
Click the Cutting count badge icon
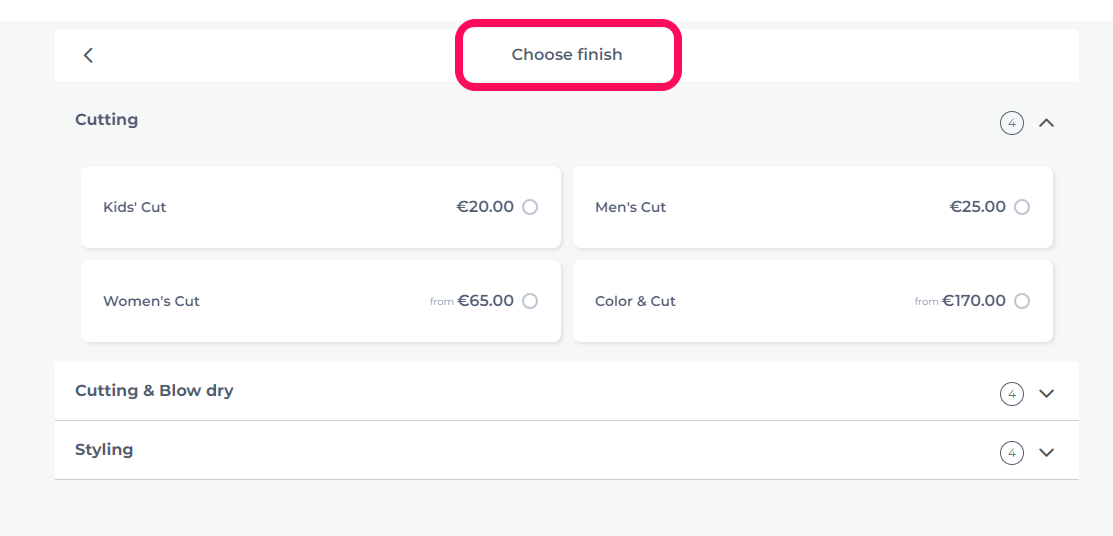coord(1011,123)
